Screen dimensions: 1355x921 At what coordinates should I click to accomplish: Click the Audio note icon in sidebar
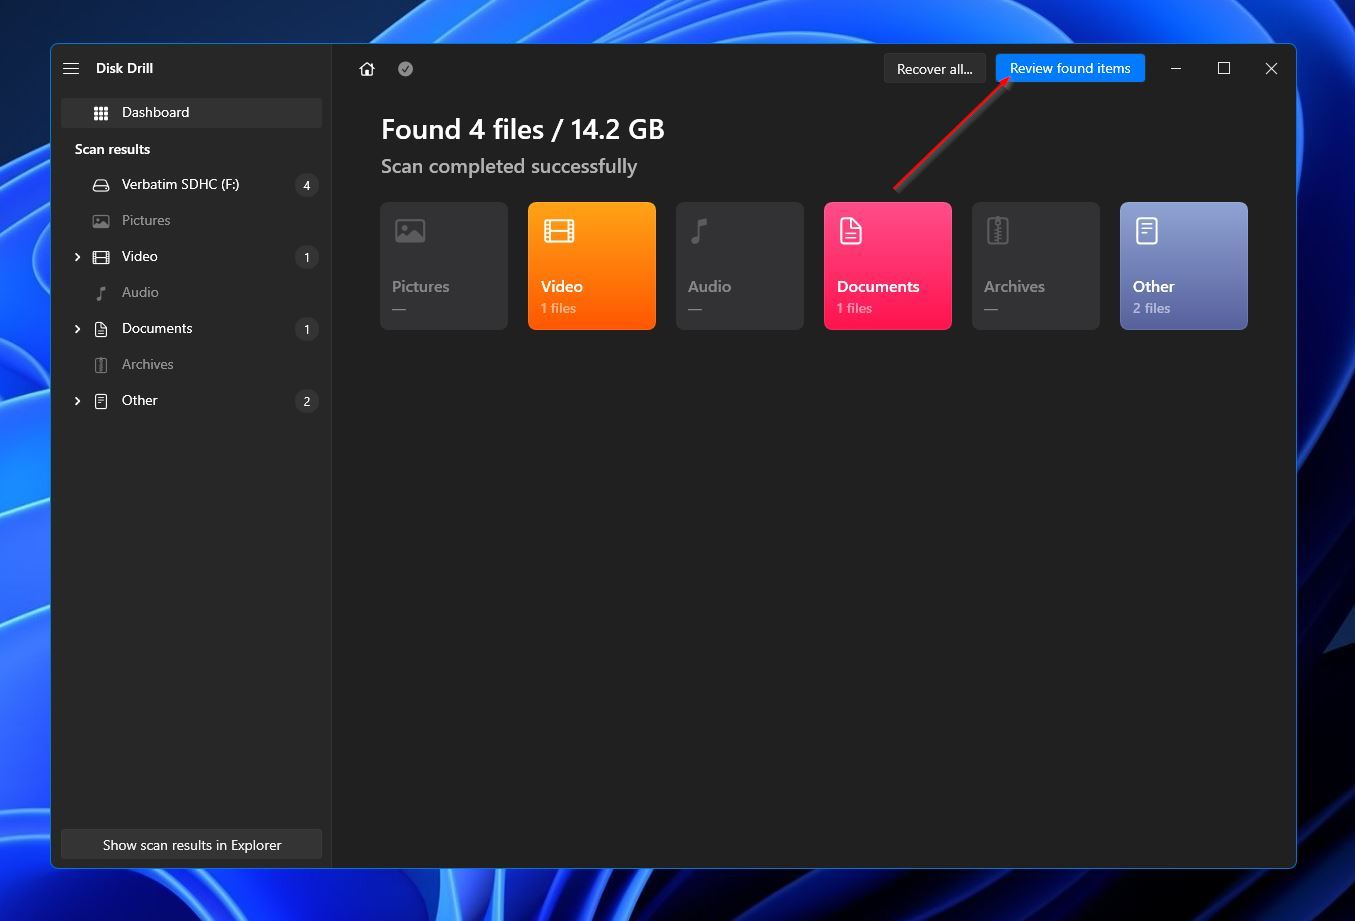(x=101, y=293)
